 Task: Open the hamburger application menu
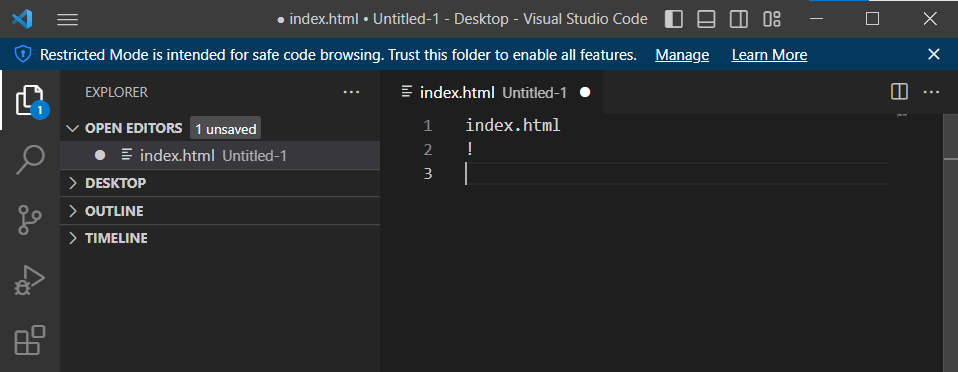click(x=67, y=20)
